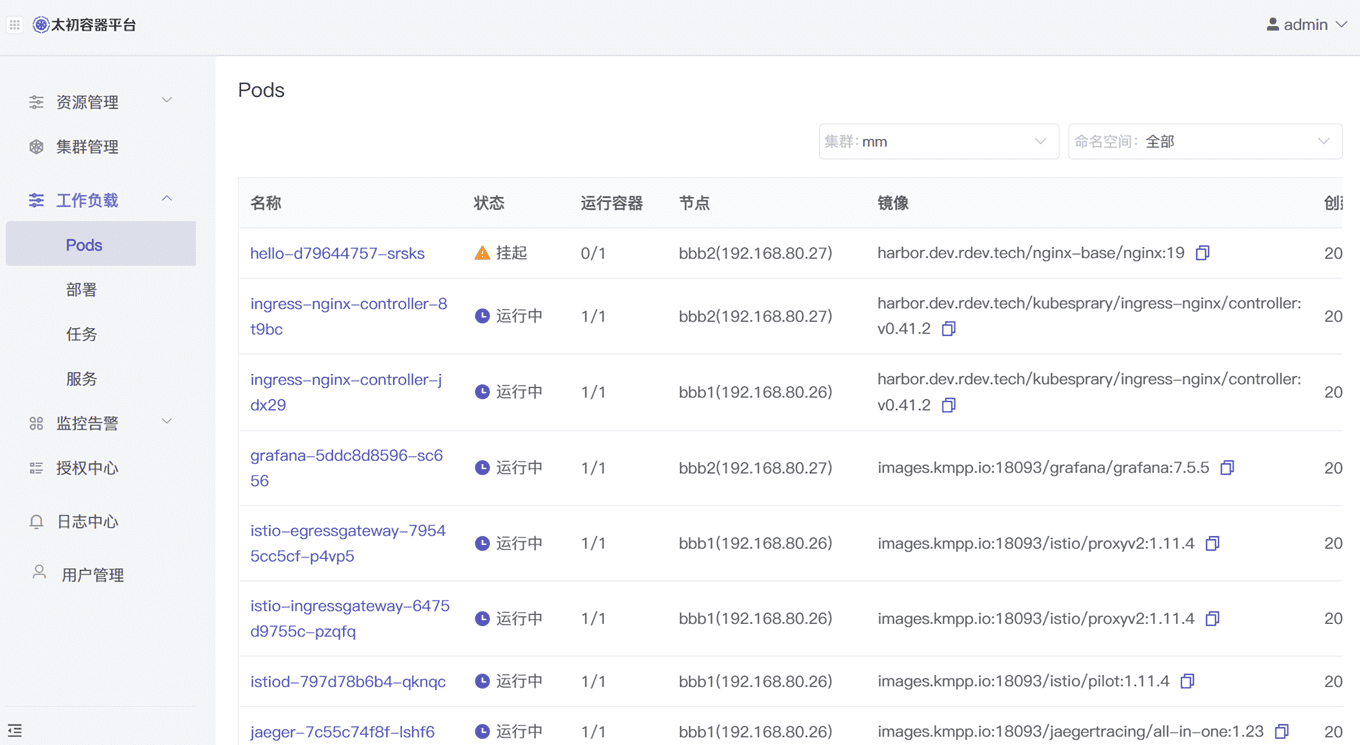Click the 集群管理 sidebar icon
This screenshot has height=745, width=1360.
click(x=36, y=147)
